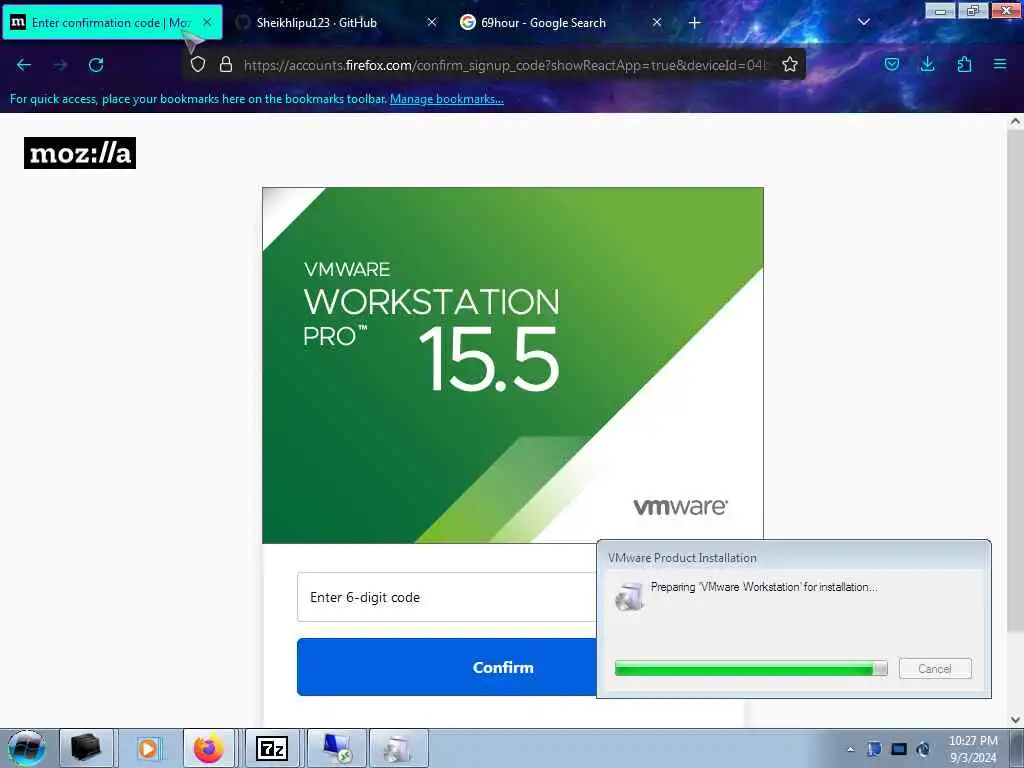Go back using the browser back arrow
Image resolution: width=1024 pixels, height=768 pixels.
tap(24, 65)
